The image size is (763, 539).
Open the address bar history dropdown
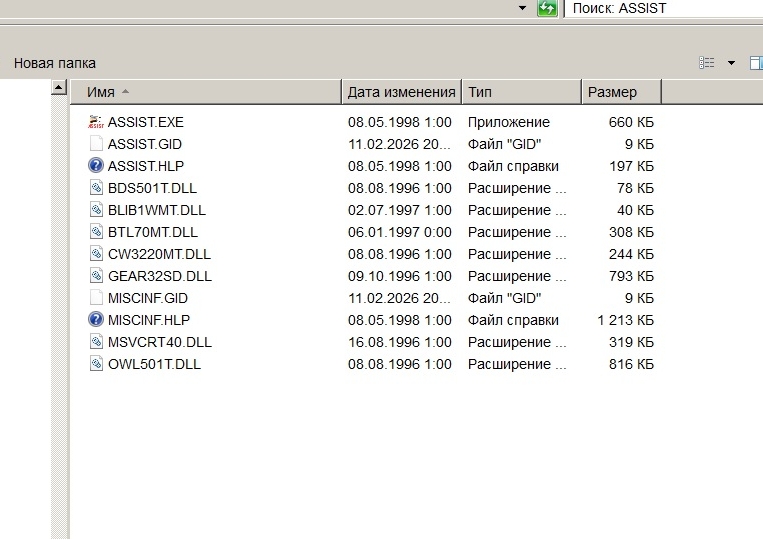tap(522, 8)
